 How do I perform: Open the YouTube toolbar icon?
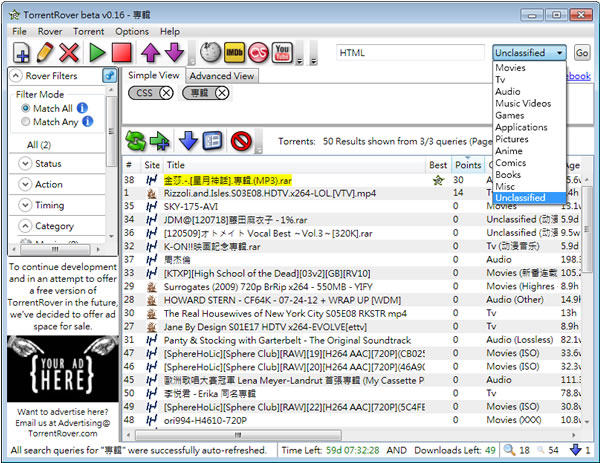pyautogui.click(x=283, y=53)
